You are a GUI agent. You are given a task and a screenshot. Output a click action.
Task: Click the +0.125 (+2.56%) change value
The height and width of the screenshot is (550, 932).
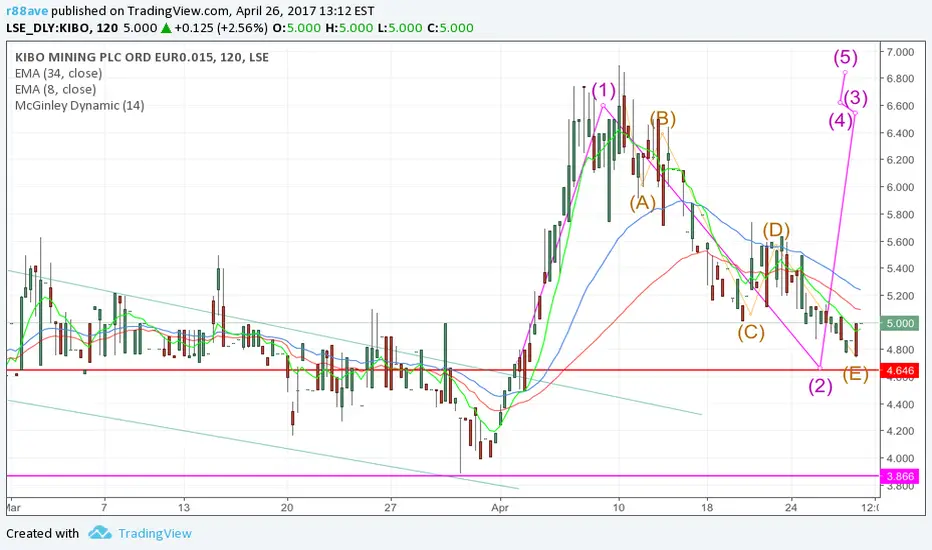221,28
